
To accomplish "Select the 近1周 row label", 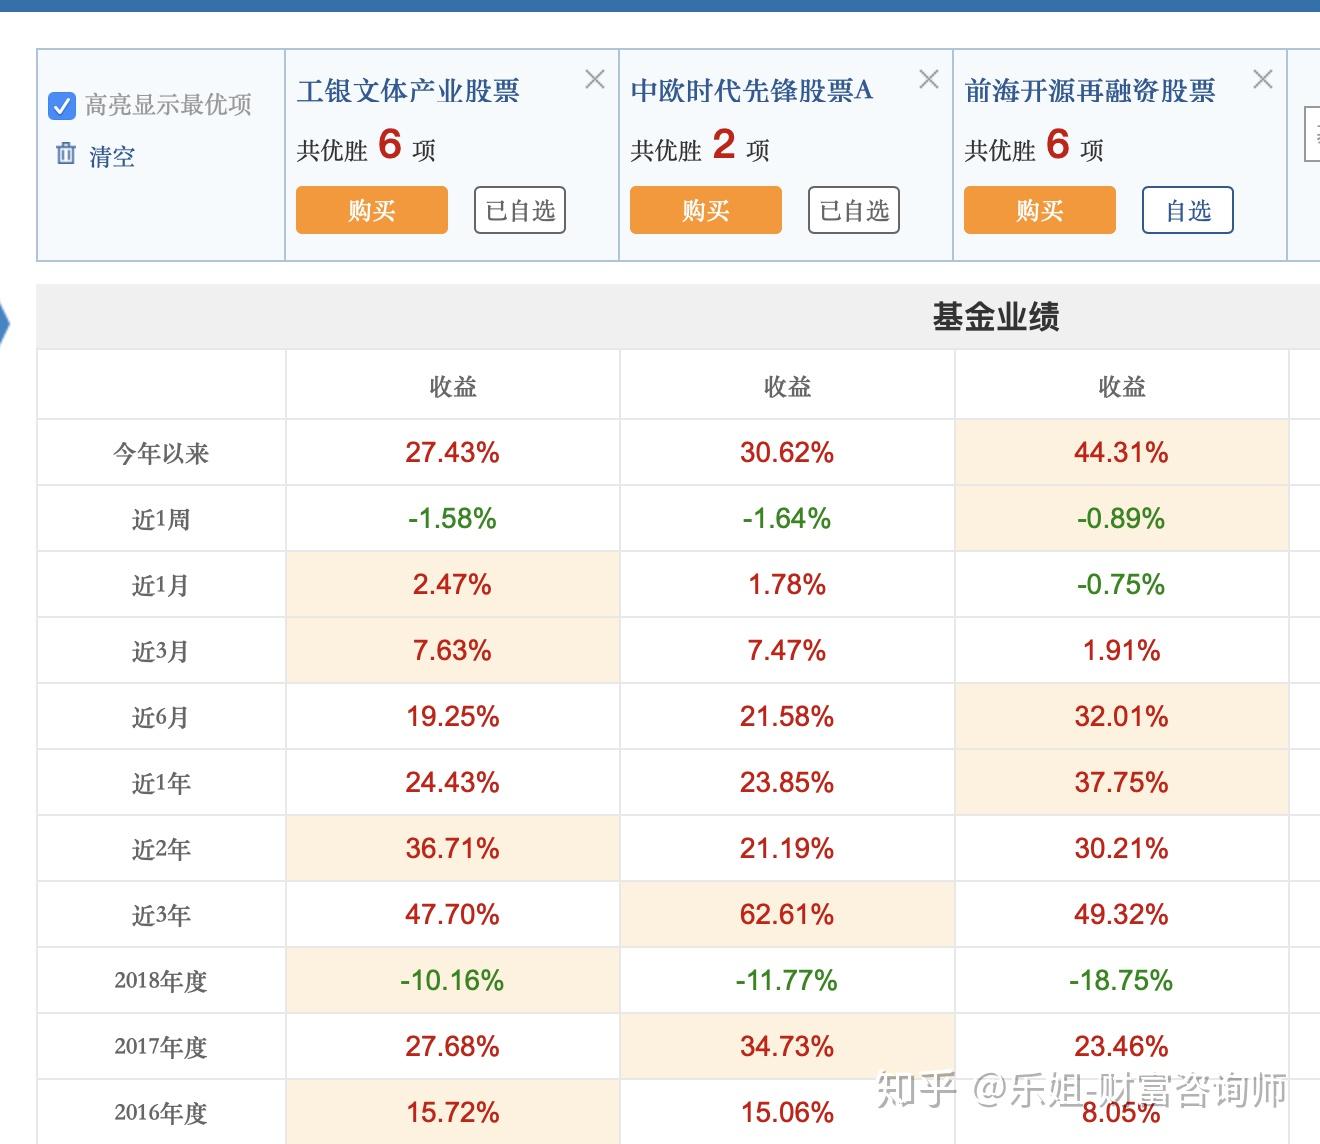I will (x=161, y=519).
